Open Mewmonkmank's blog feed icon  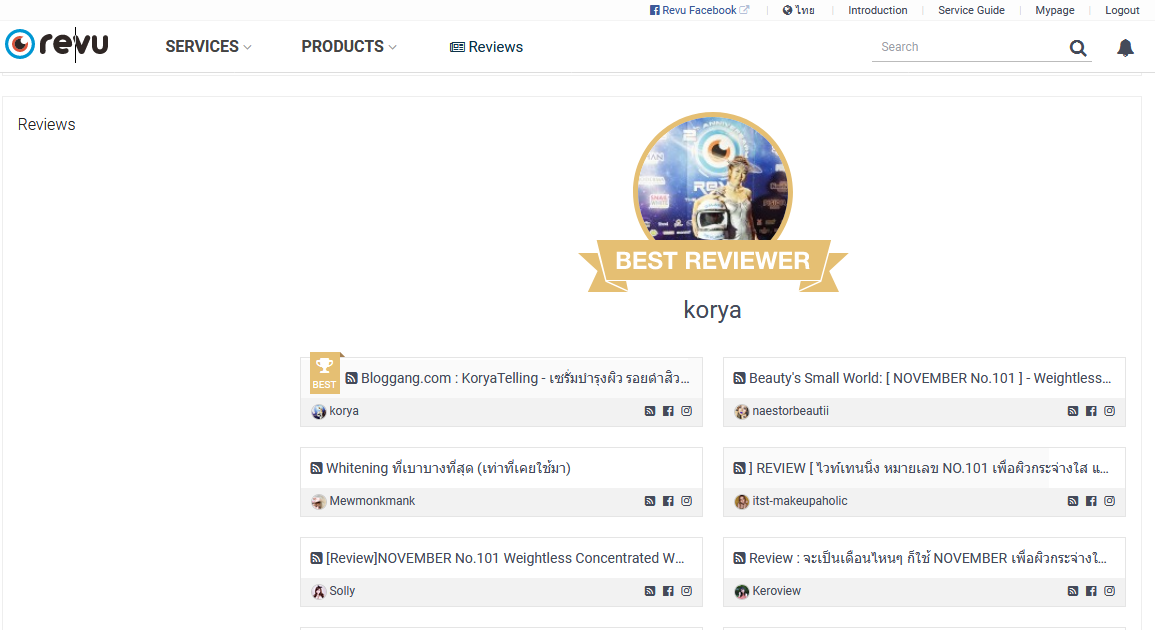[650, 501]
